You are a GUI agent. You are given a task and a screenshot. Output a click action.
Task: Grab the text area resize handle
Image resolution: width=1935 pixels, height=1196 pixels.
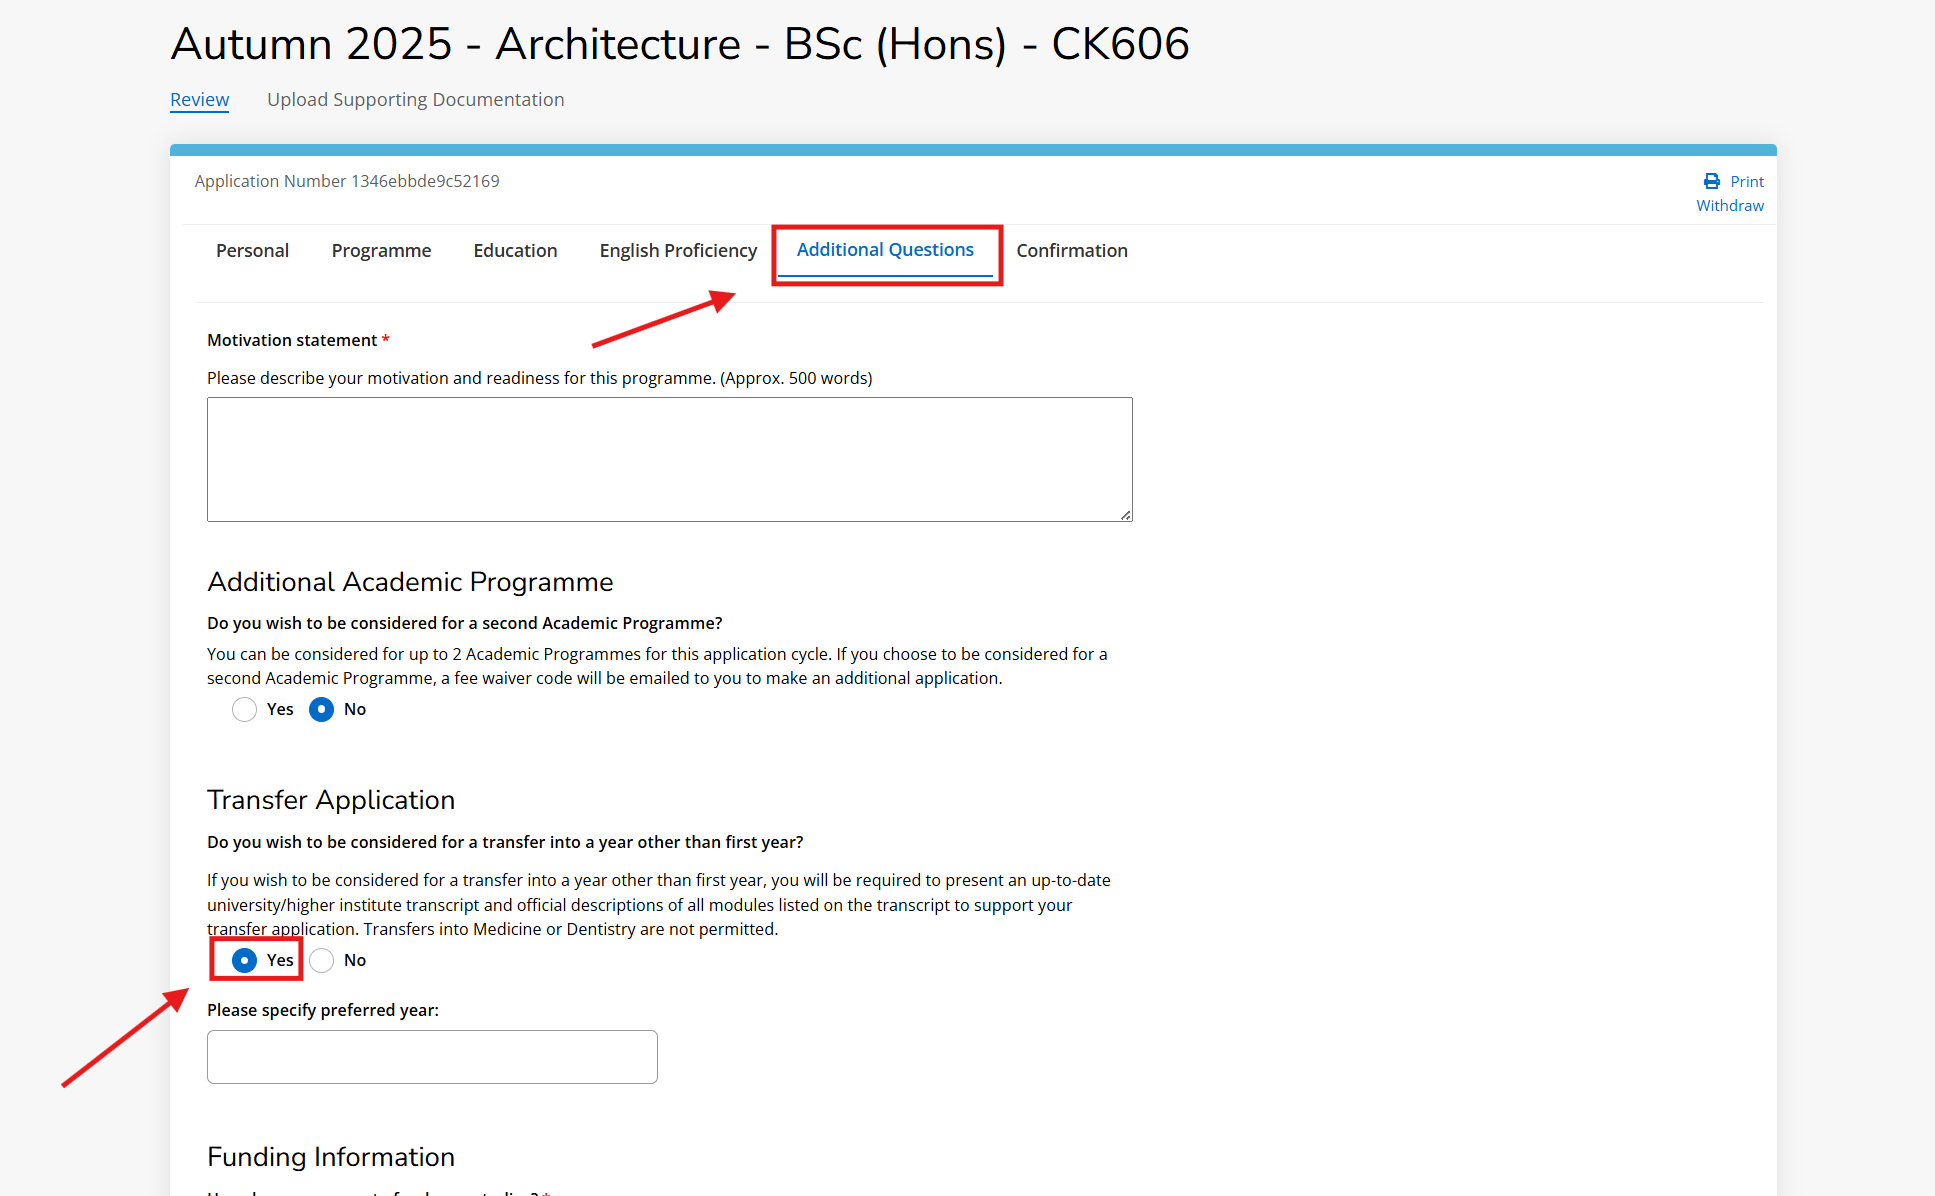point(1126,515)
